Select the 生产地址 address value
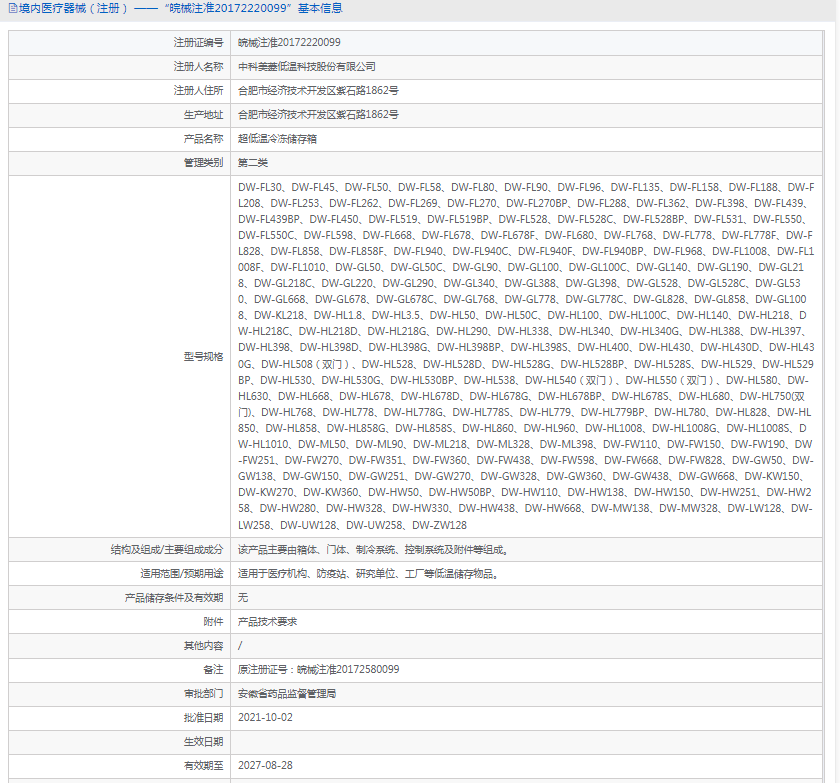This screenshot has width=840, height=783. tap(318, 115)
